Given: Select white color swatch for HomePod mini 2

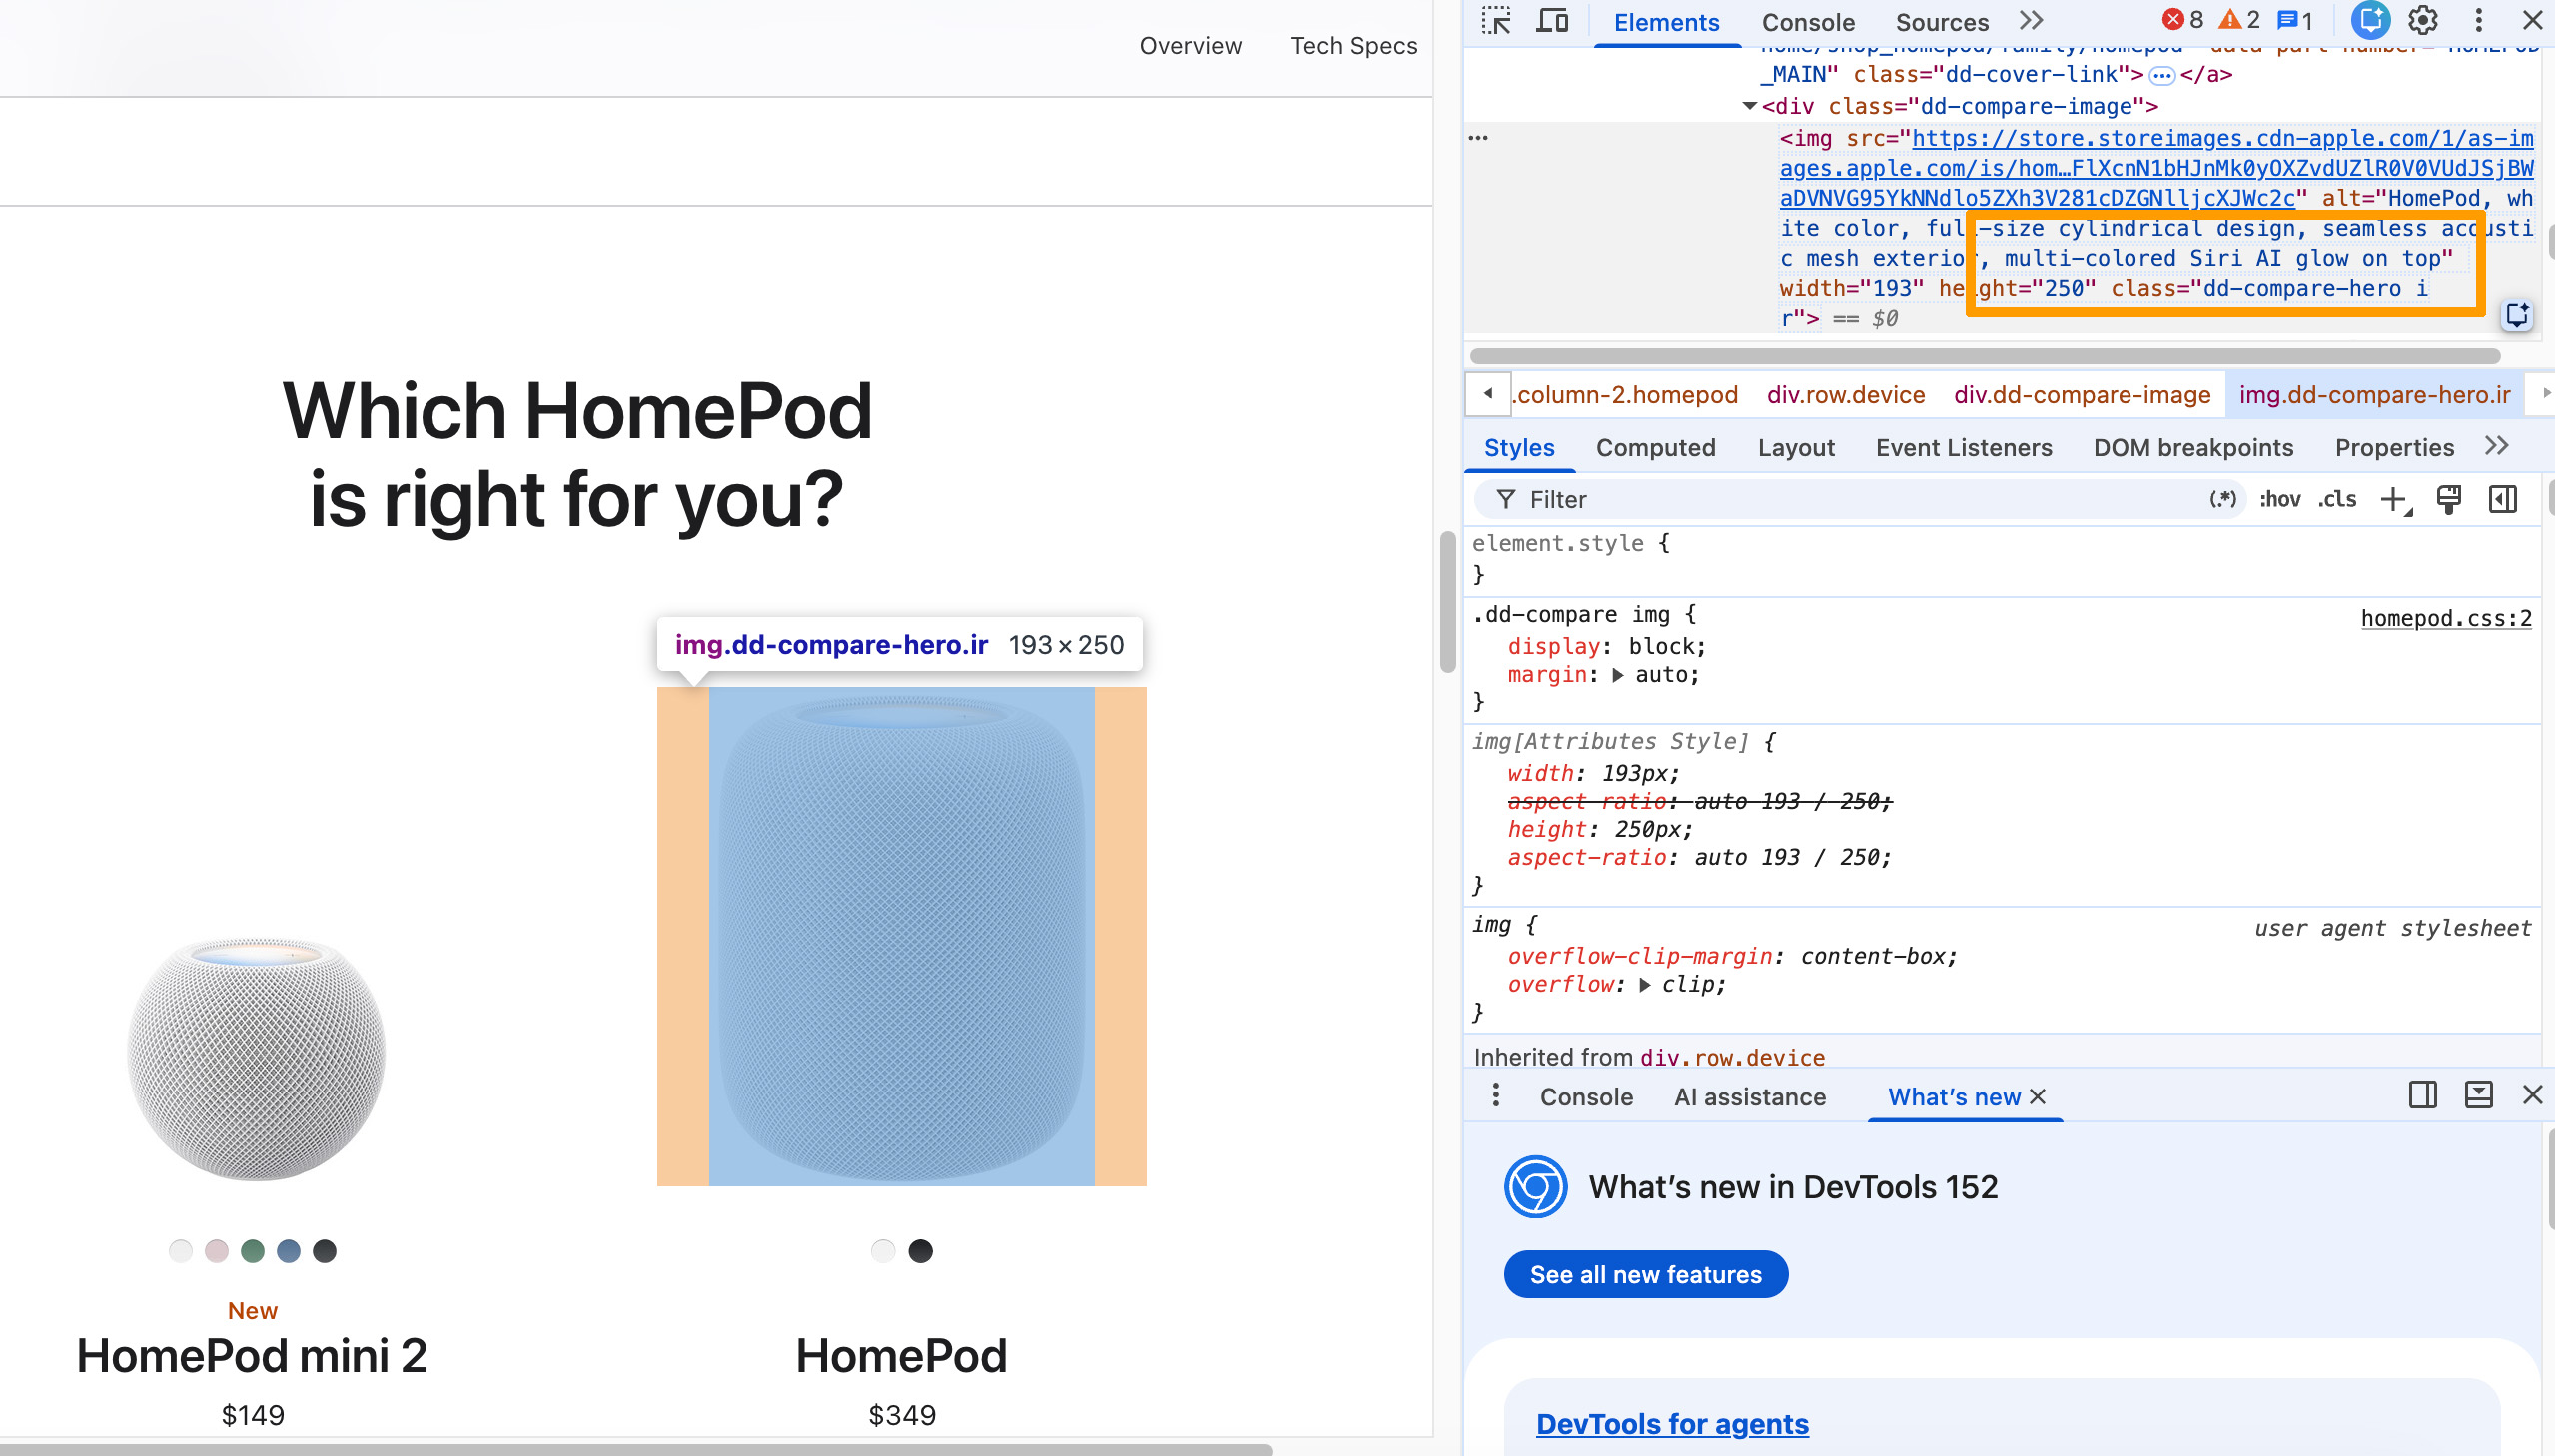Looking at the screenshot, I should click(x=180, y=1251).
